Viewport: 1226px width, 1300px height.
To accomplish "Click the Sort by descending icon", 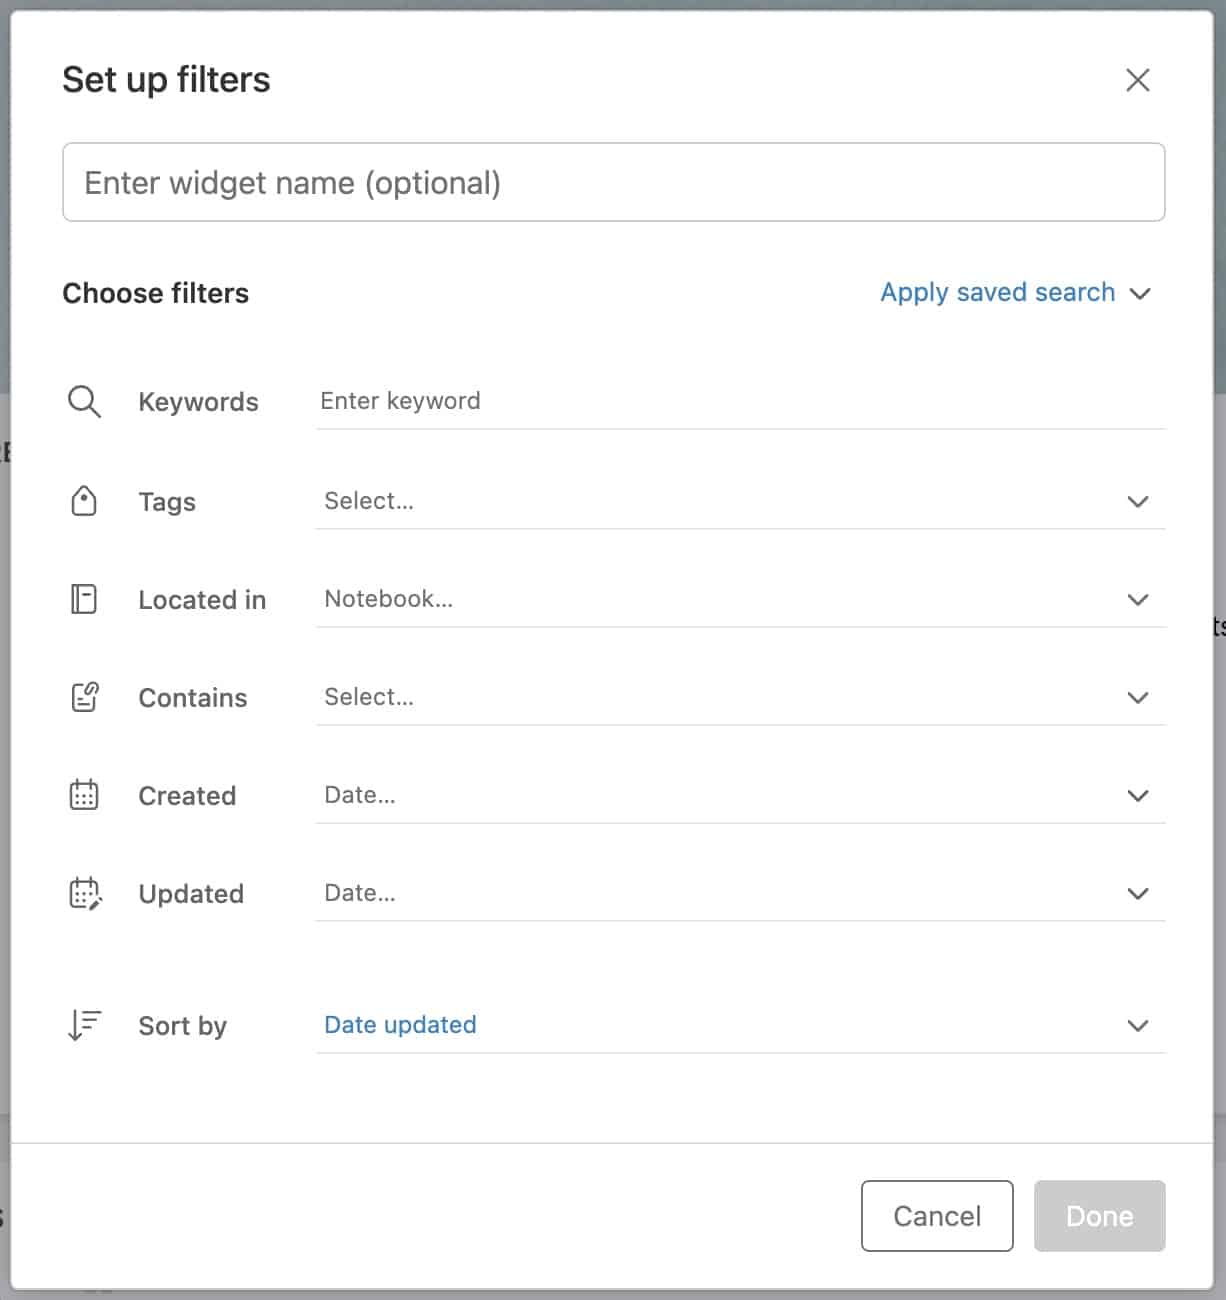I will tap(84, 1025).
